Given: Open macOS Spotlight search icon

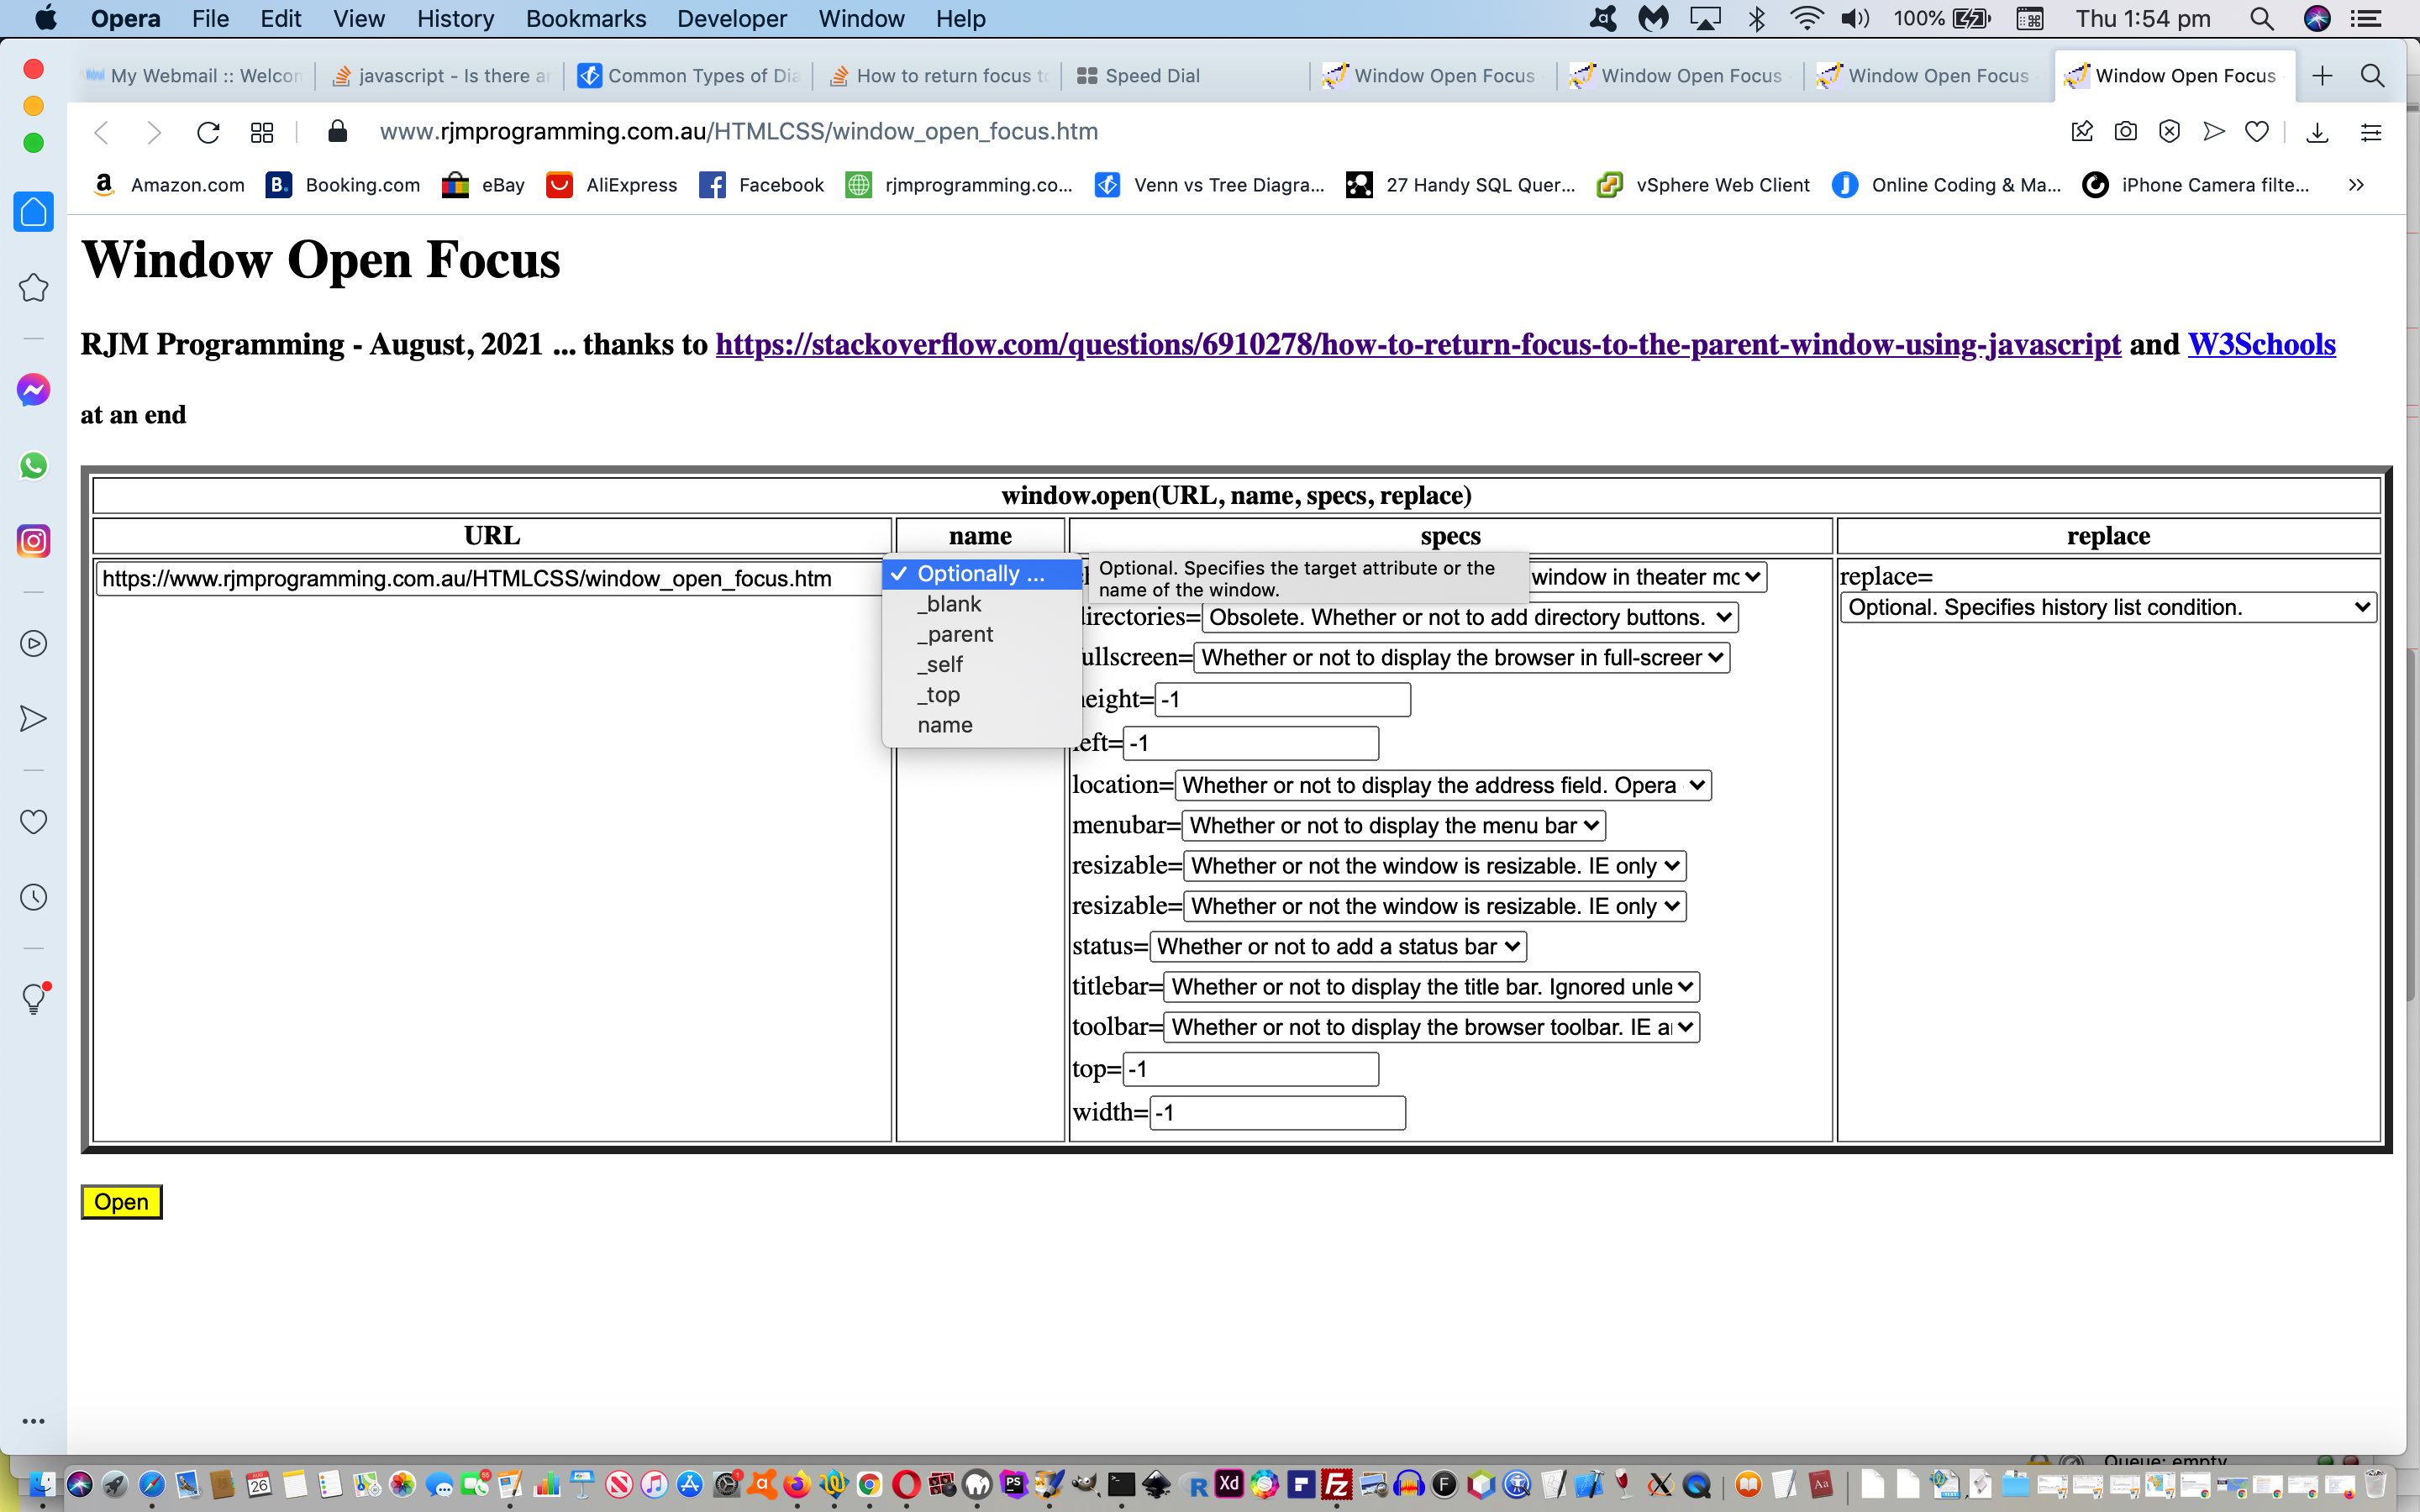Looking at the screenshot, I should pyautogui.click(x=2261, y=19).
